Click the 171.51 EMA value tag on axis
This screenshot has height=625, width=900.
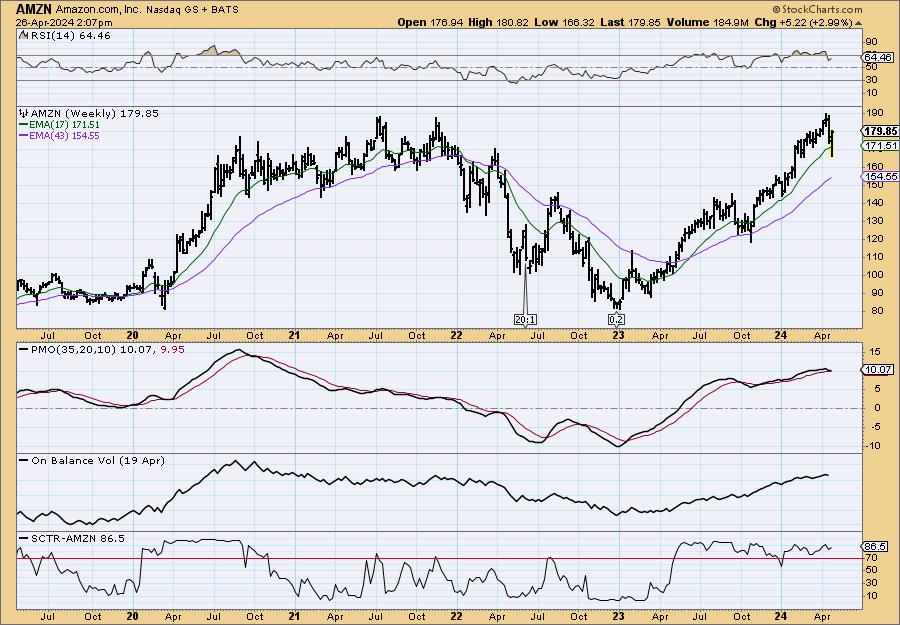click(877, 145)
